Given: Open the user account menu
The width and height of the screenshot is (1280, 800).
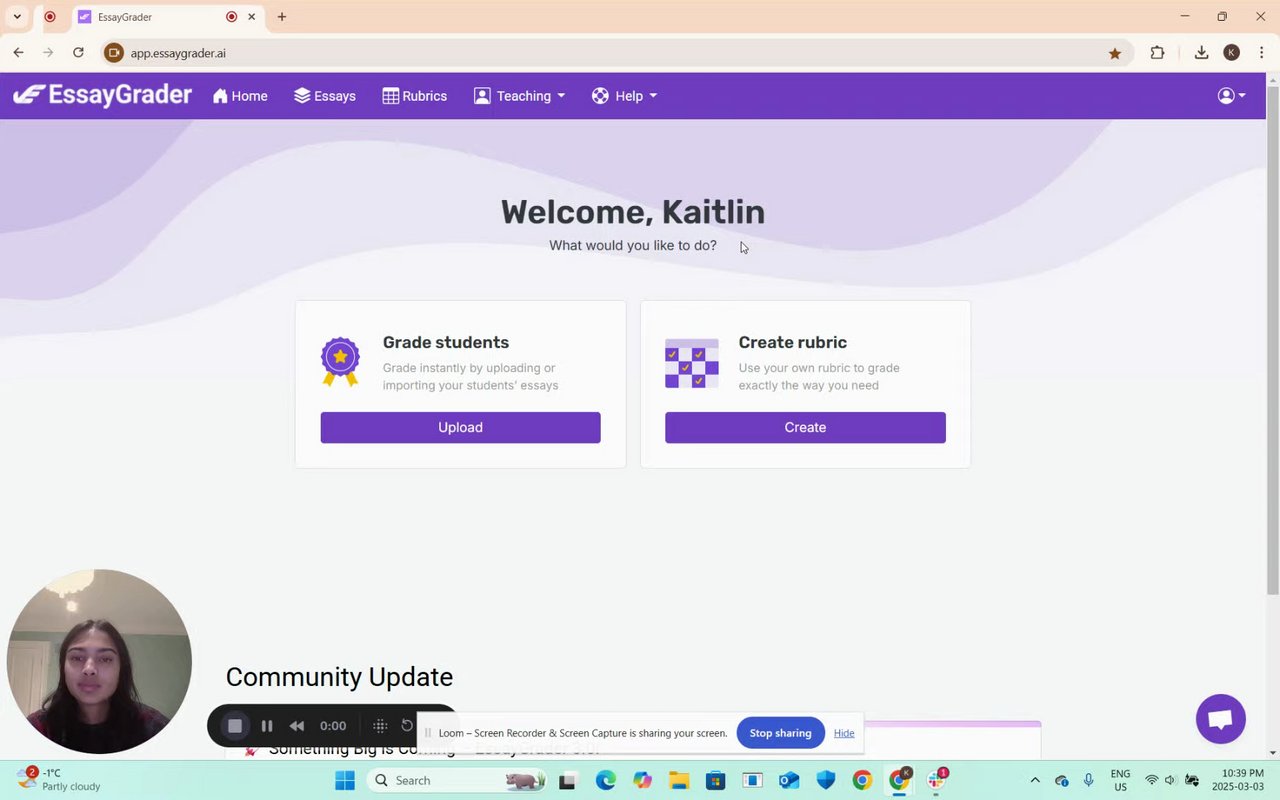Looking at the screenshot, I should (1231, 96).
